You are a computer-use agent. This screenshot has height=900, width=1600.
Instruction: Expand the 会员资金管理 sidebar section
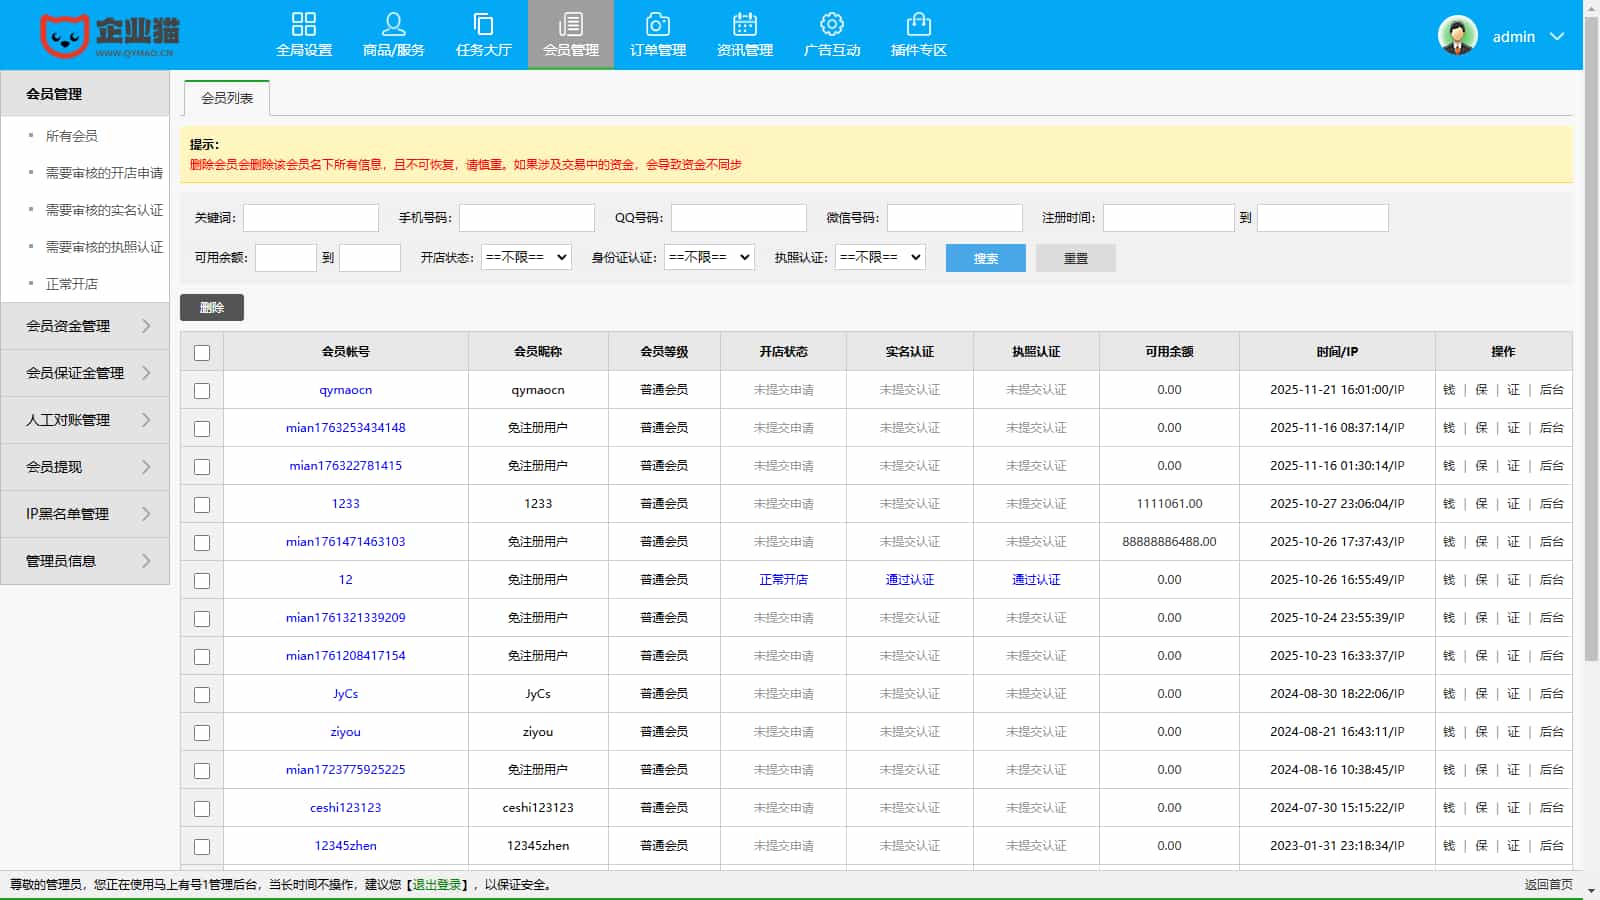(85, 326)
